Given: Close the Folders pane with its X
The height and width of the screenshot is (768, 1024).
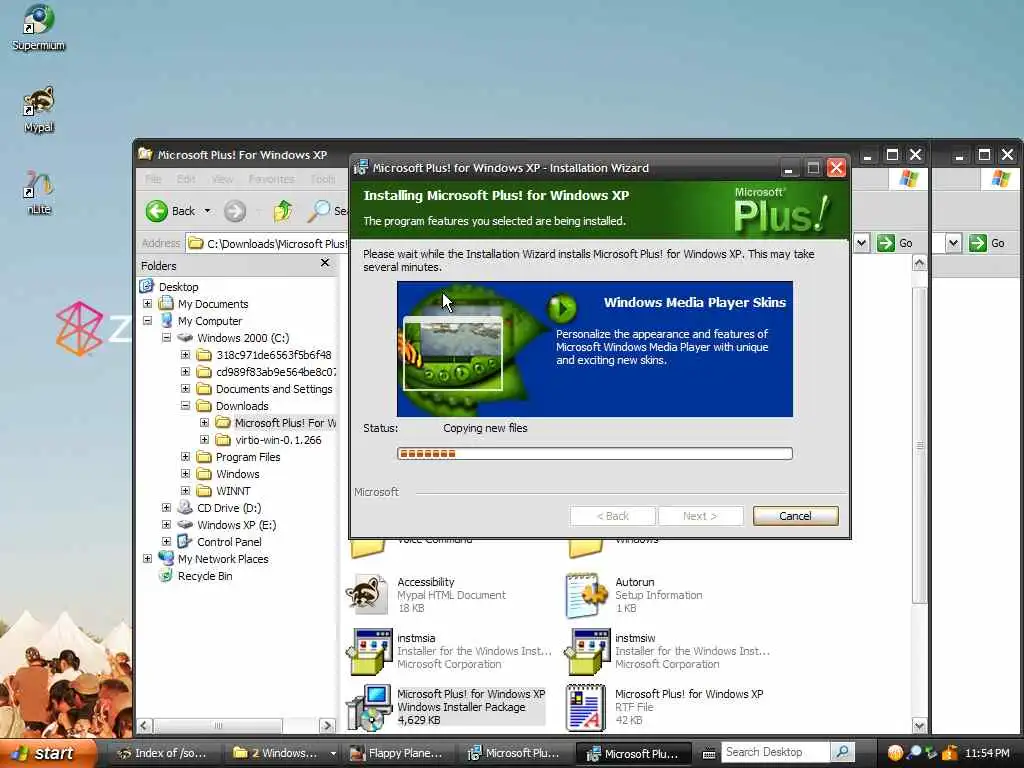Looking at the screenshot, I should tap(325, 263).
